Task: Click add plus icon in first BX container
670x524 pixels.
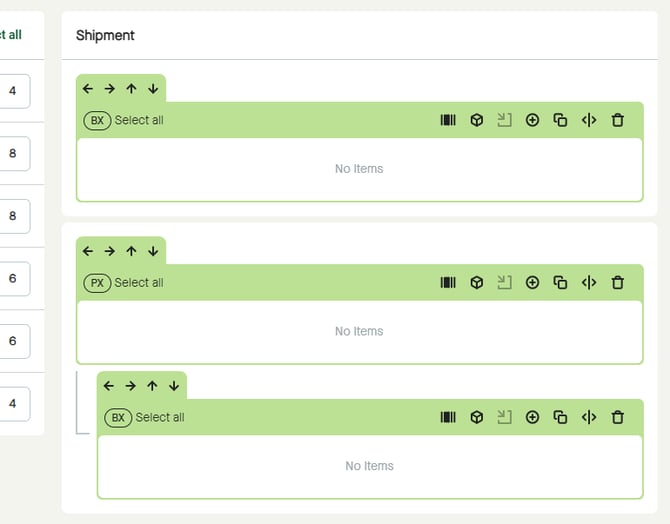Action: tap(532, 120)
